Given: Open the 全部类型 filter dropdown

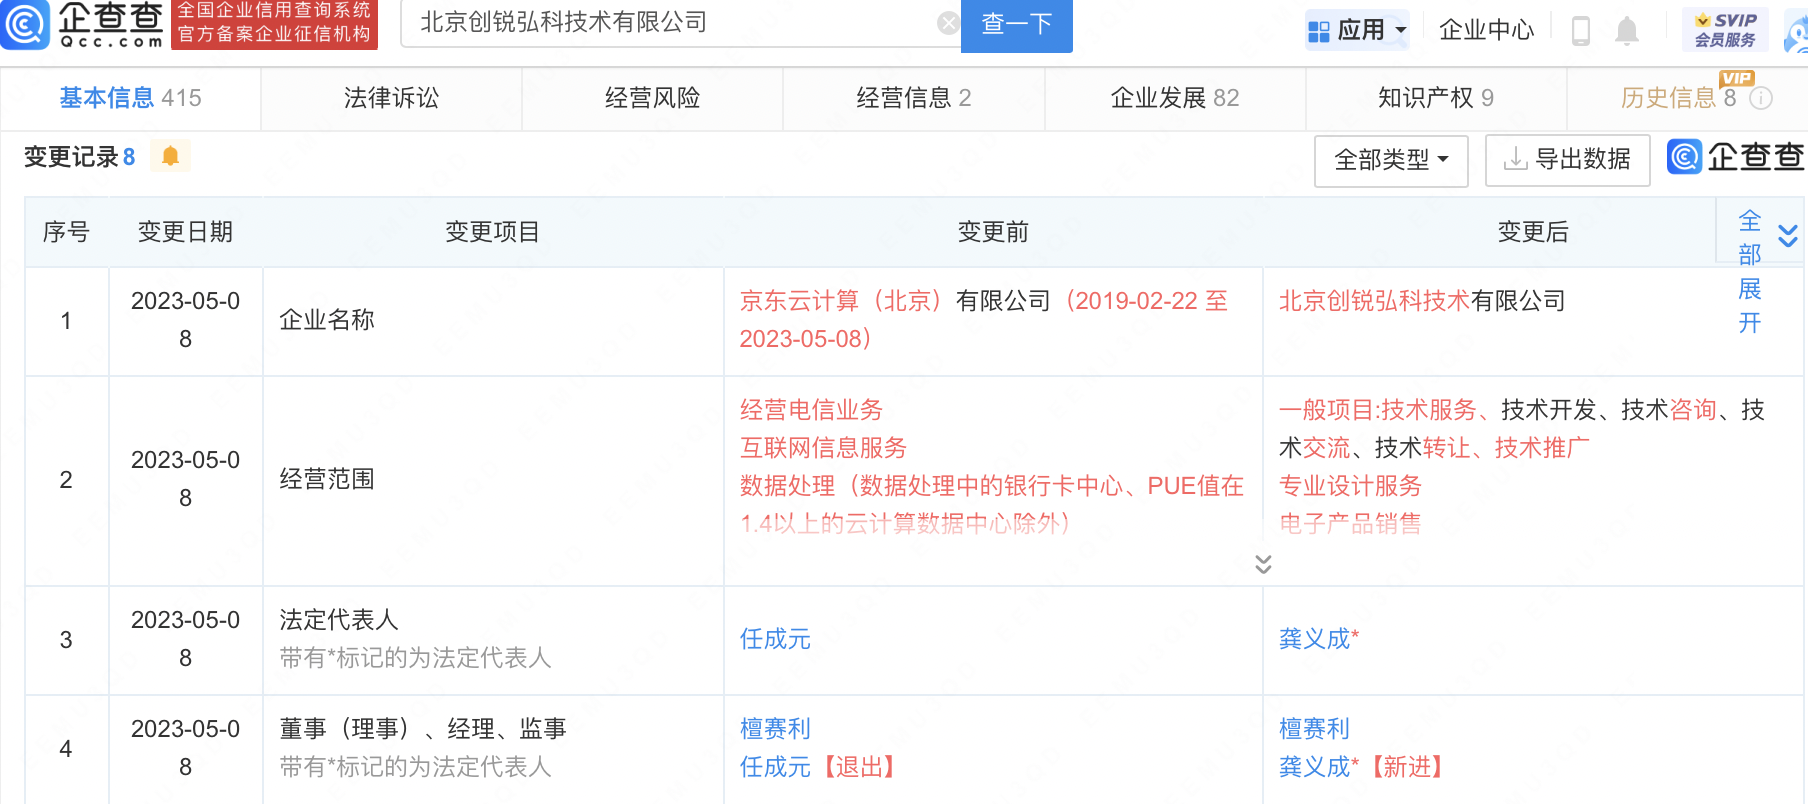Looking at the screenshot, I should [1391, 160].
